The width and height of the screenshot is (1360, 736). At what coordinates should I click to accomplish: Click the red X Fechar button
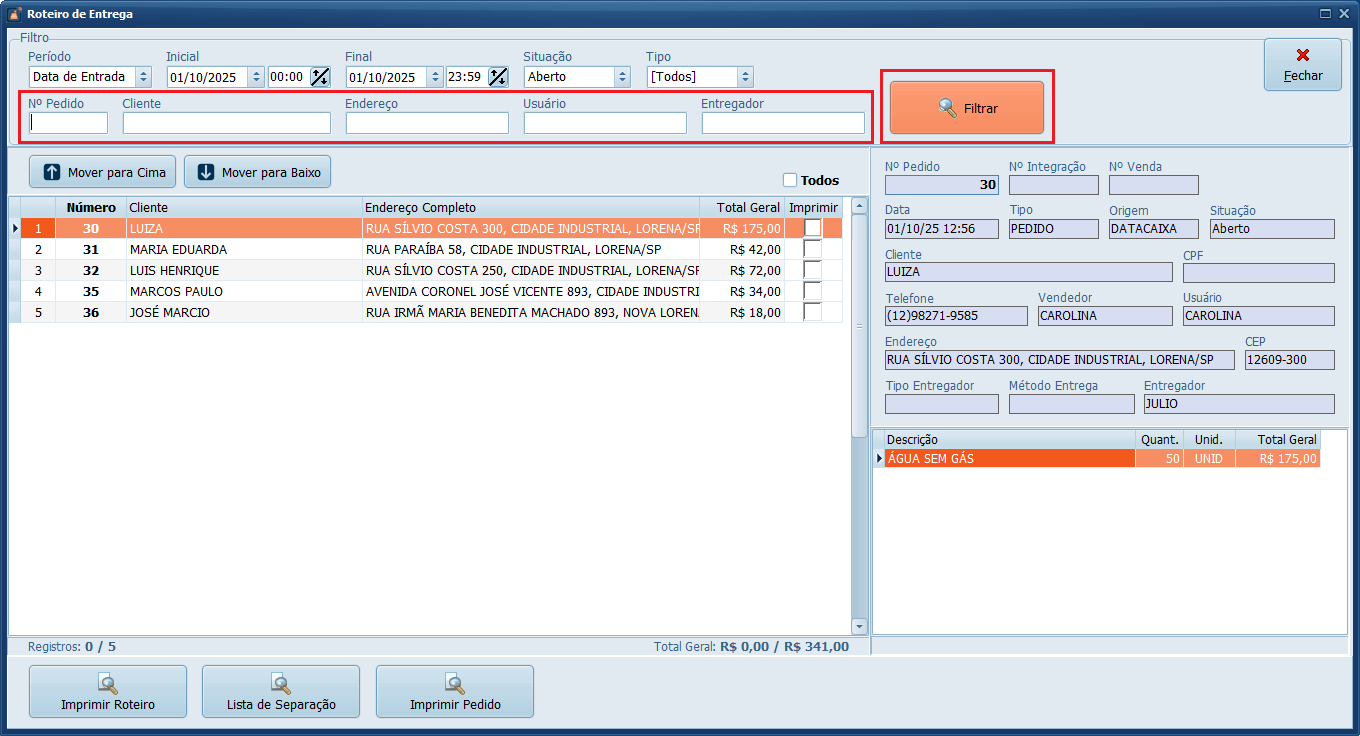click(x=1302, y=65)
